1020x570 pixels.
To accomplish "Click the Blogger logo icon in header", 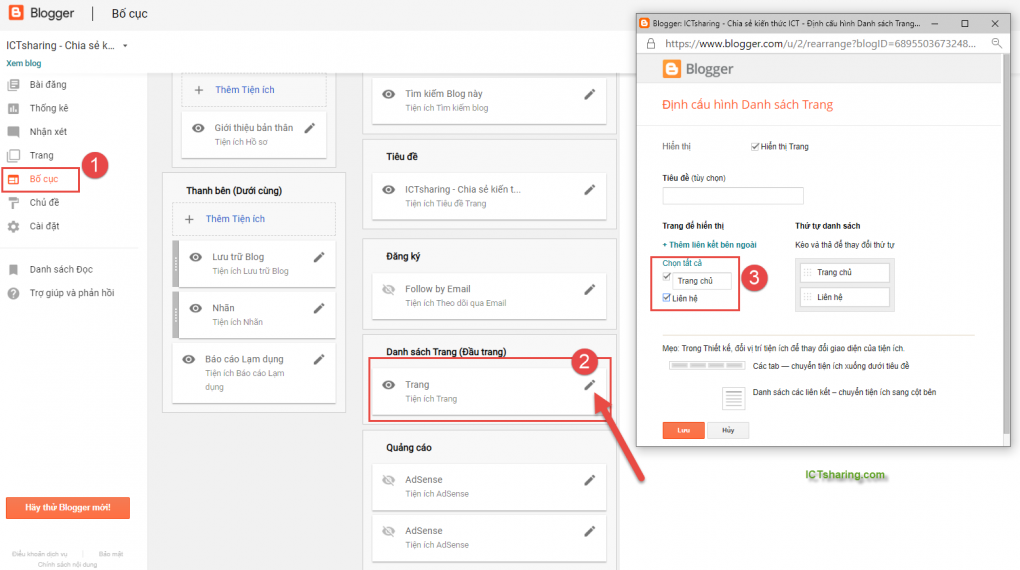I will coord(16,12).
